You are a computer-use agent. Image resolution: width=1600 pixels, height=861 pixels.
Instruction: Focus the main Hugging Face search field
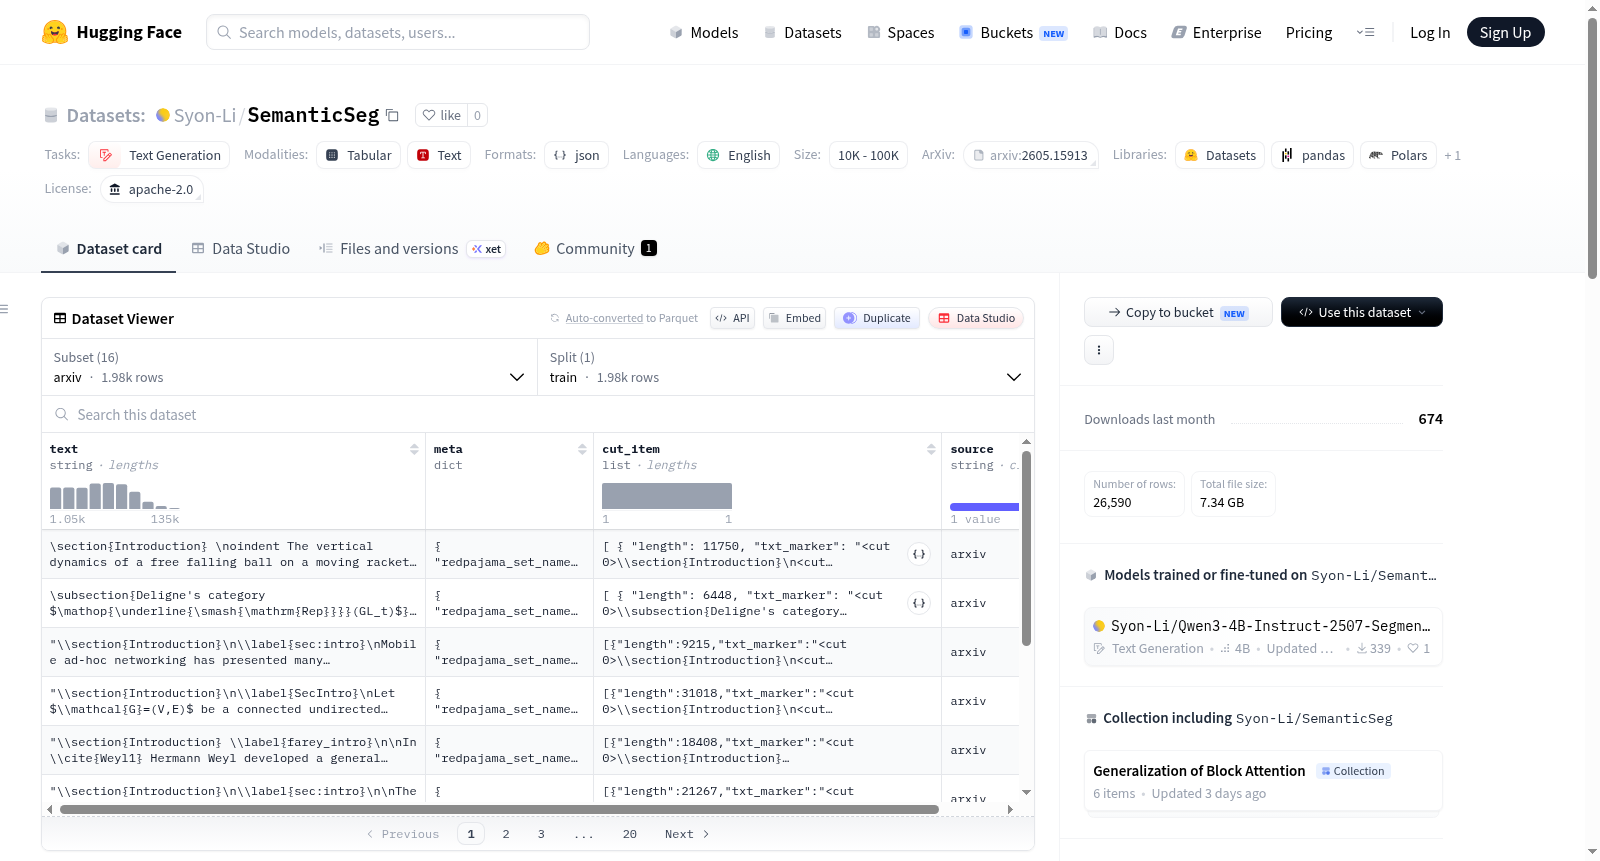[398, 32]
